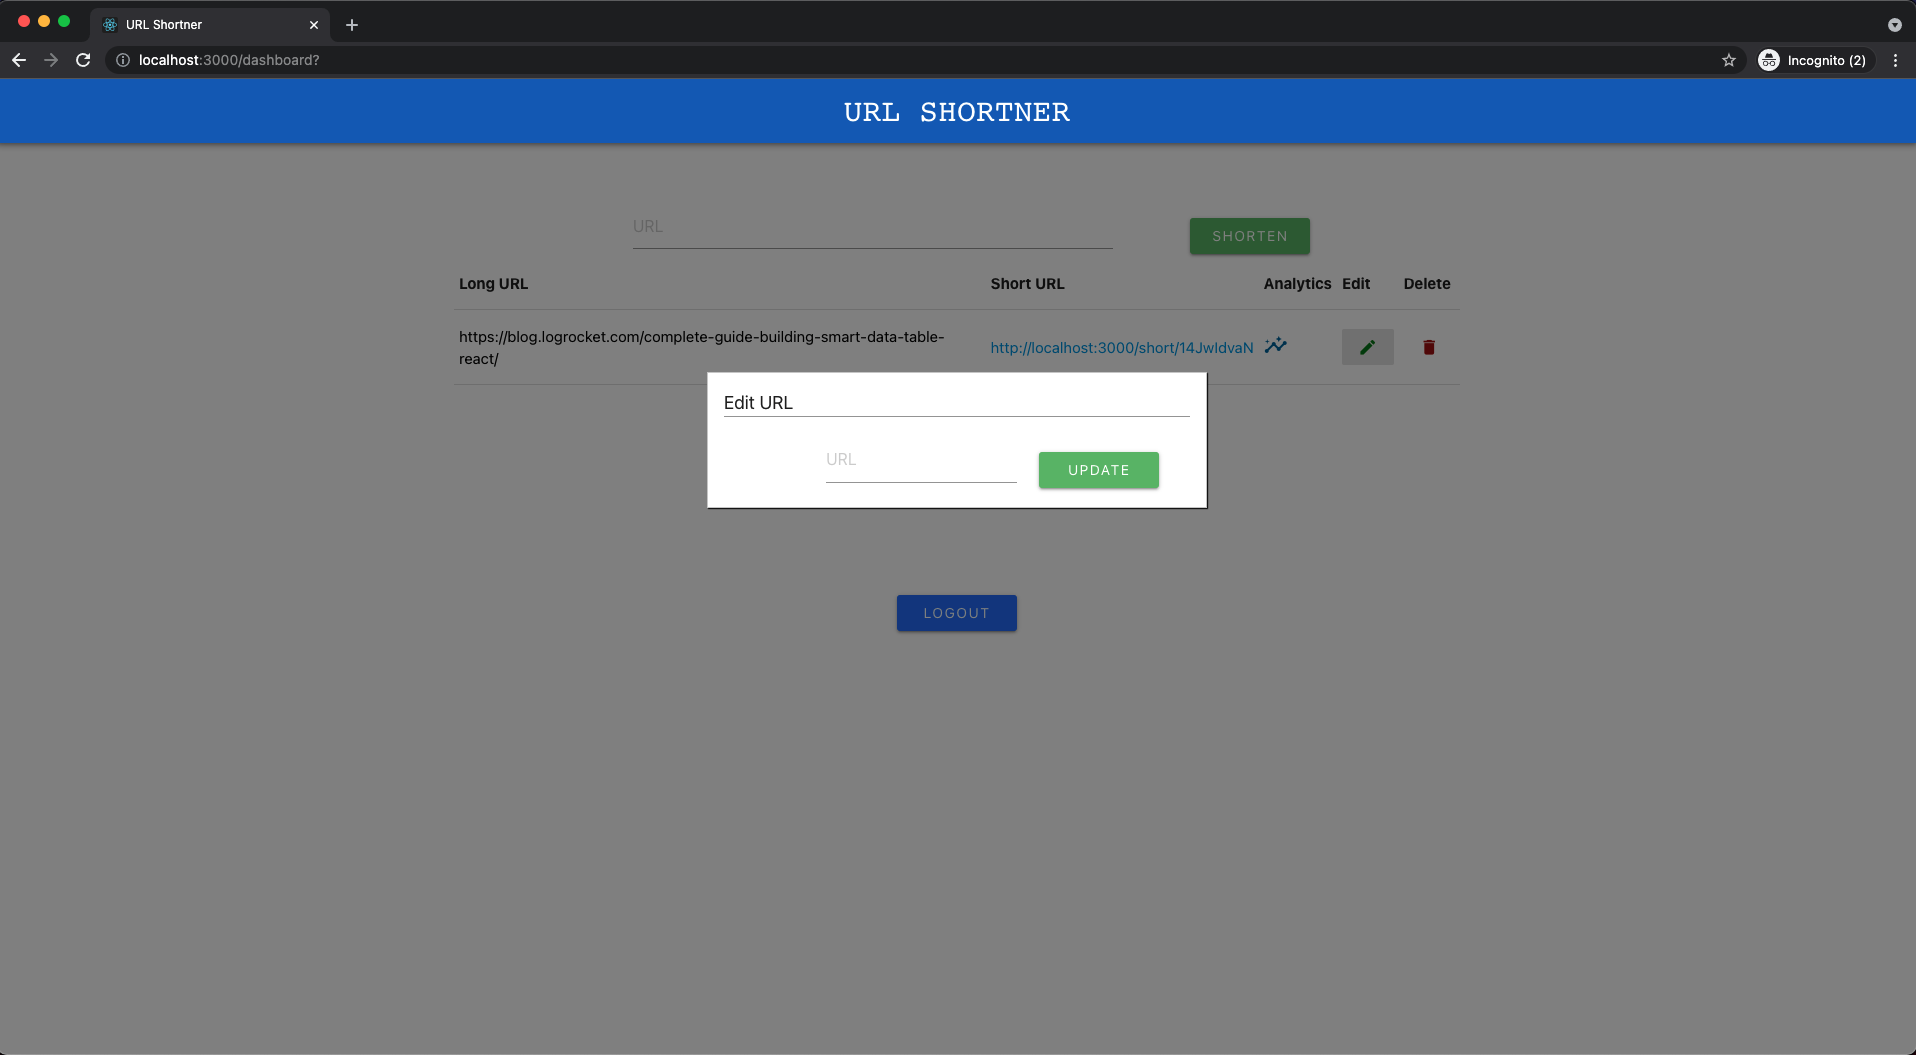Click the Delete trash icon
The width and height of the screenshot is (1916, 1055).
click(x=1428, y=347)
